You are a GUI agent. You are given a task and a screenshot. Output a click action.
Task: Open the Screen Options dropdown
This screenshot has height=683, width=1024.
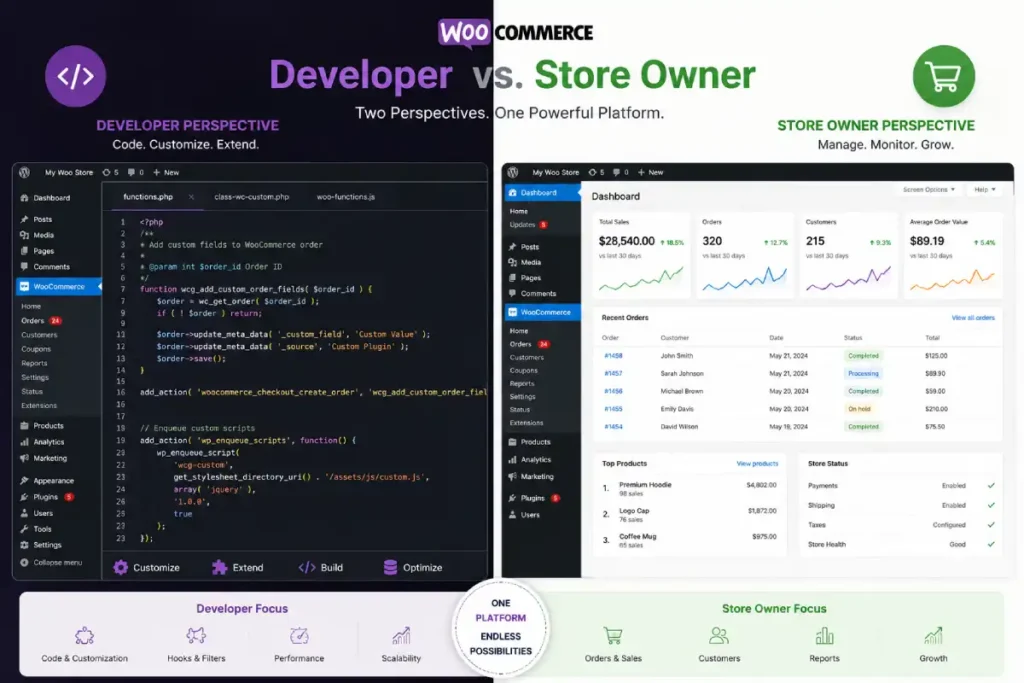click(929, 189)
